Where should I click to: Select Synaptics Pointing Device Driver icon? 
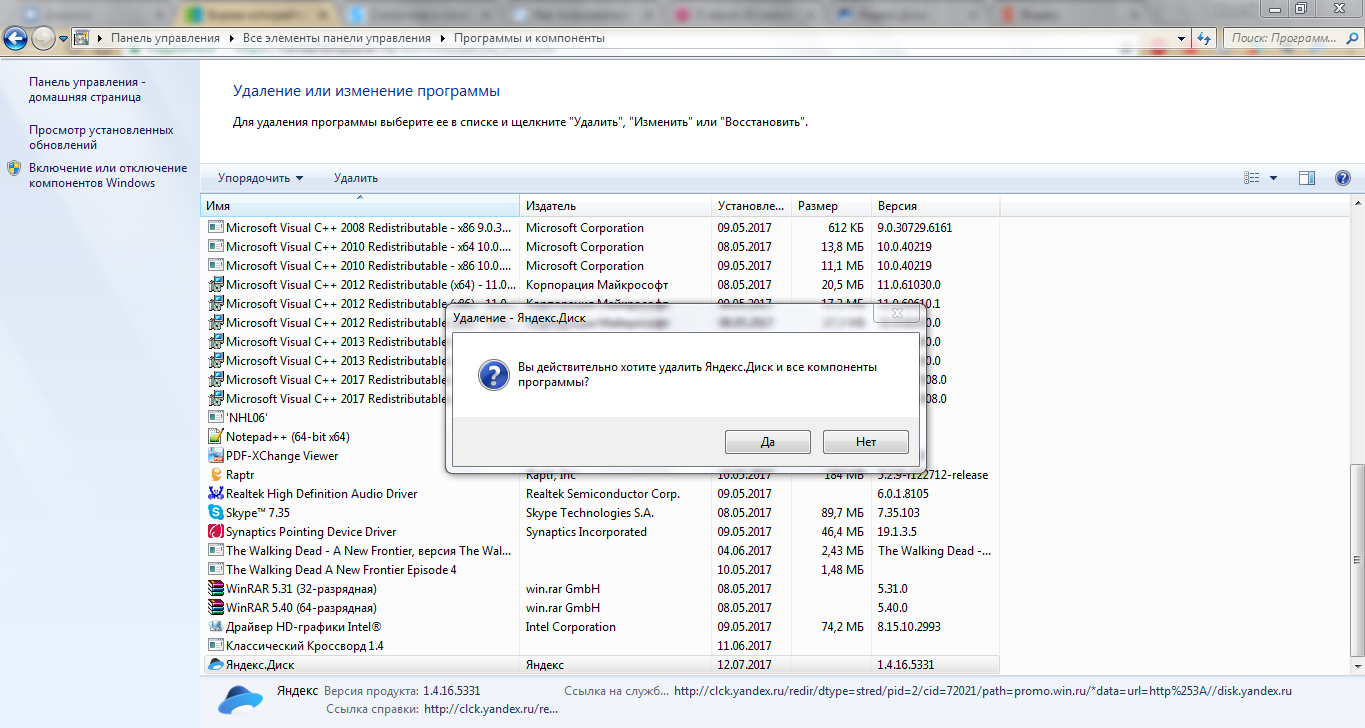(215, 531)
